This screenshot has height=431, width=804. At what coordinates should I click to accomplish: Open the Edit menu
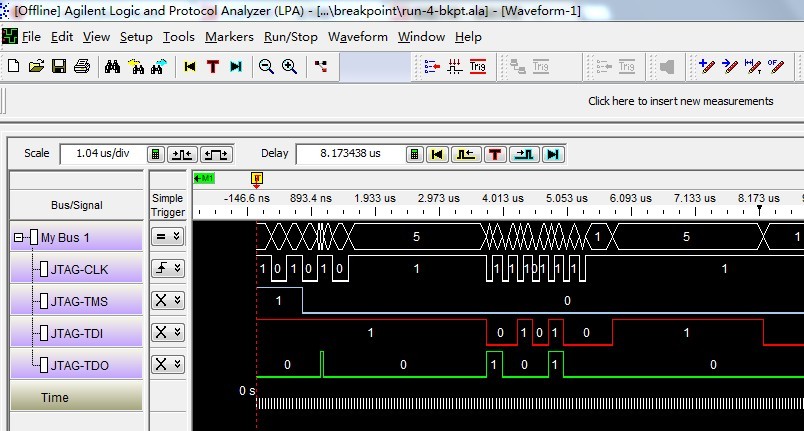[x=62, y=37]
